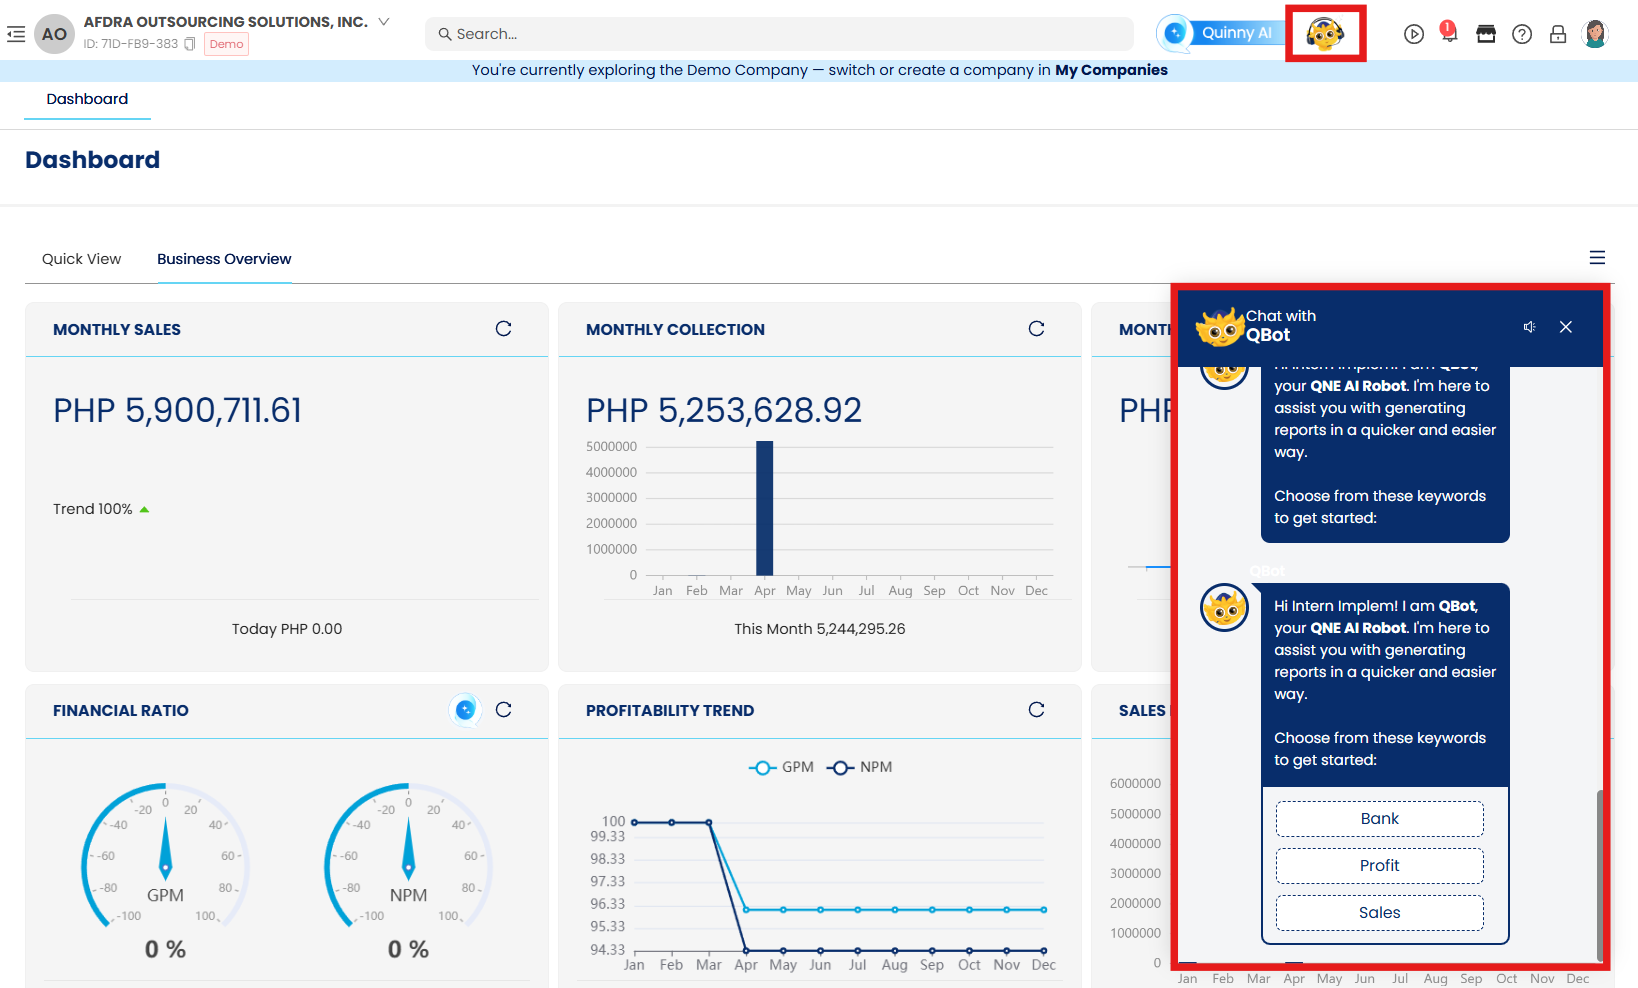Open the user profile avatar
Screen dimensions: 1638x988
[x=1595, y=34]
